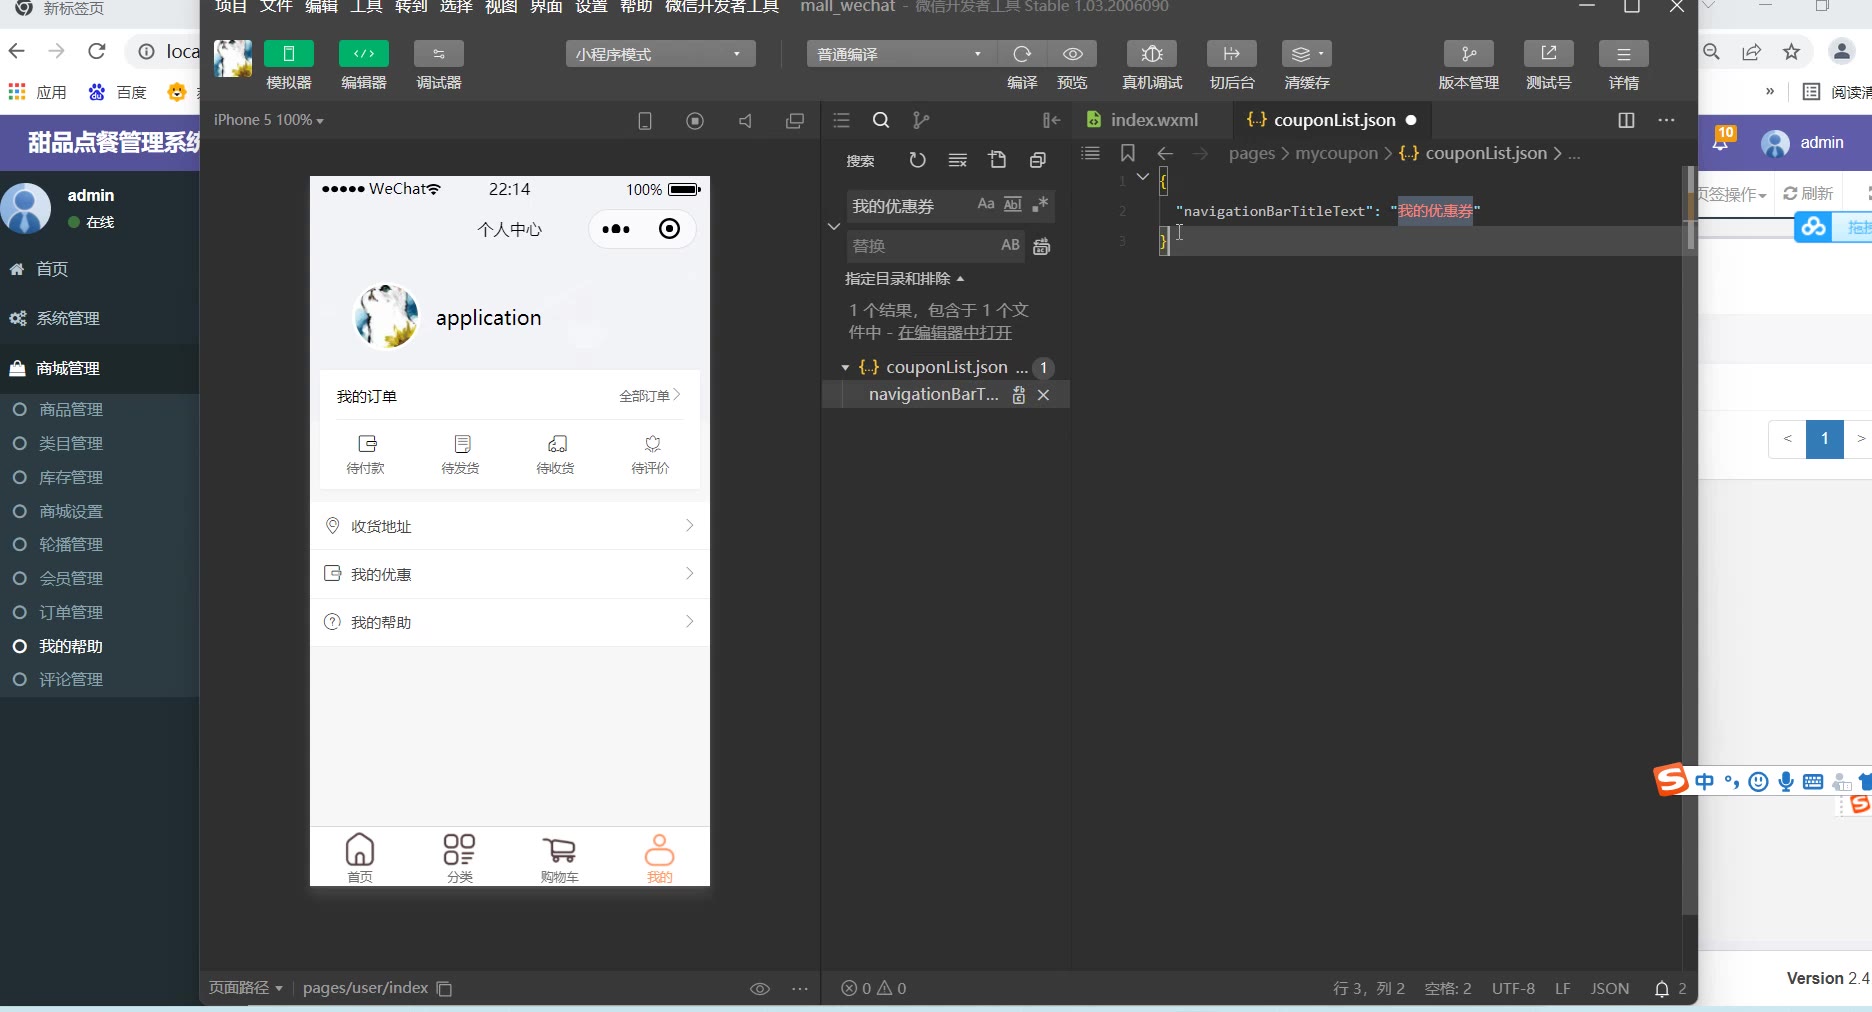Open real device debugging (真机调试)
The width and height of the screenshot is (1872, 1012).
coord(1152,54)
